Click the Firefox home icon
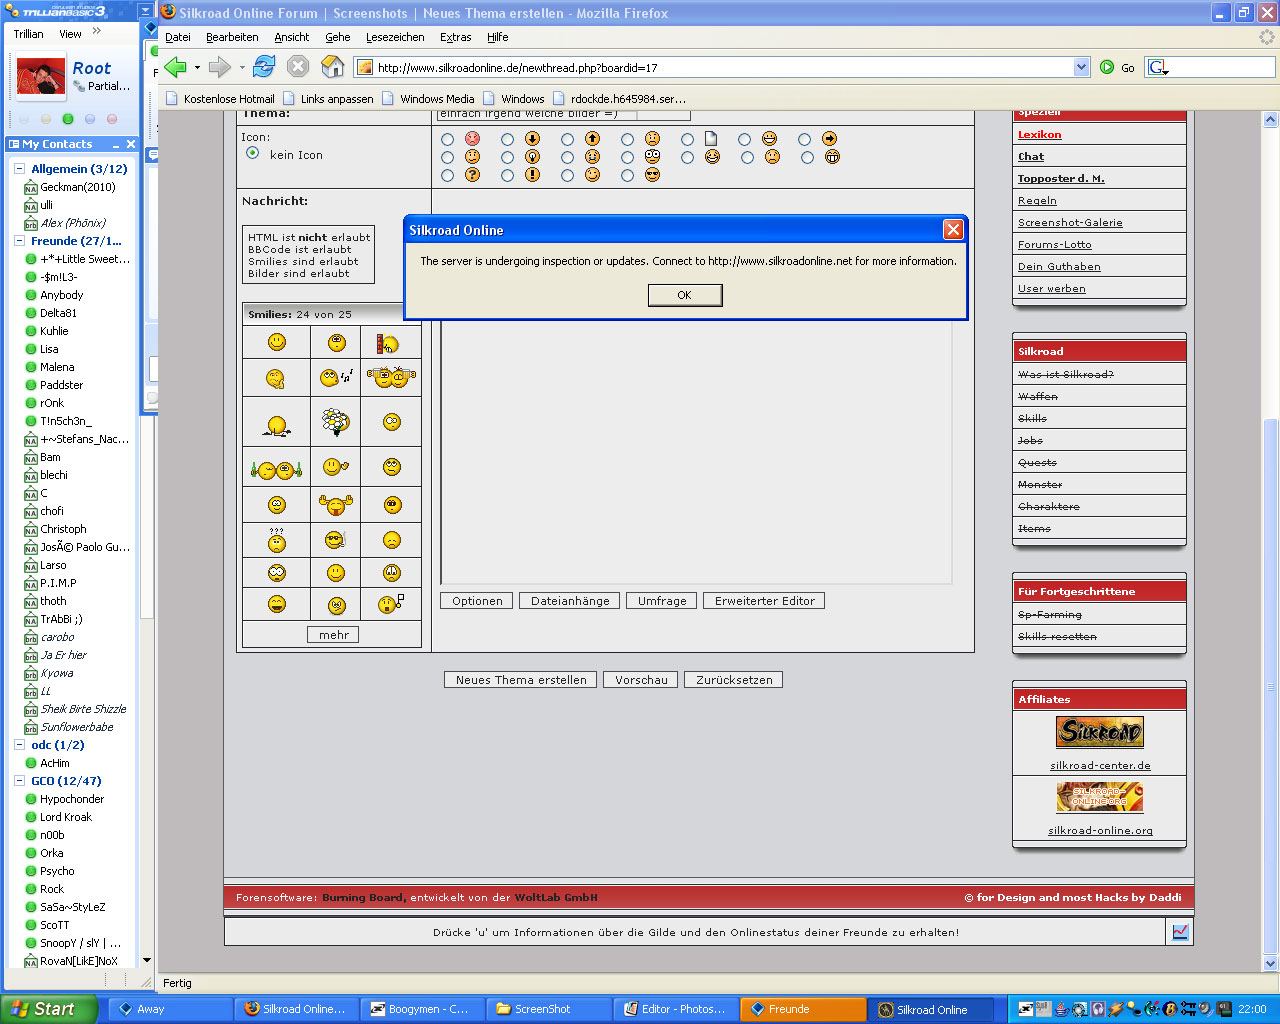The height and width of the screenshot is (1024, 1280). coord(332,67)
